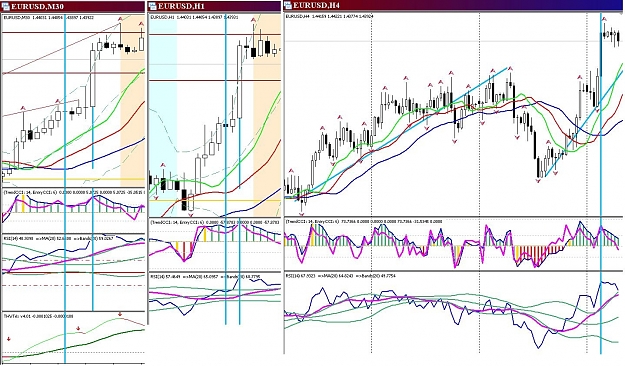The image size is (625, 366).
Task: Click the chart icon in the EURUSD,H4 title bar
Action: click(288, 5)
